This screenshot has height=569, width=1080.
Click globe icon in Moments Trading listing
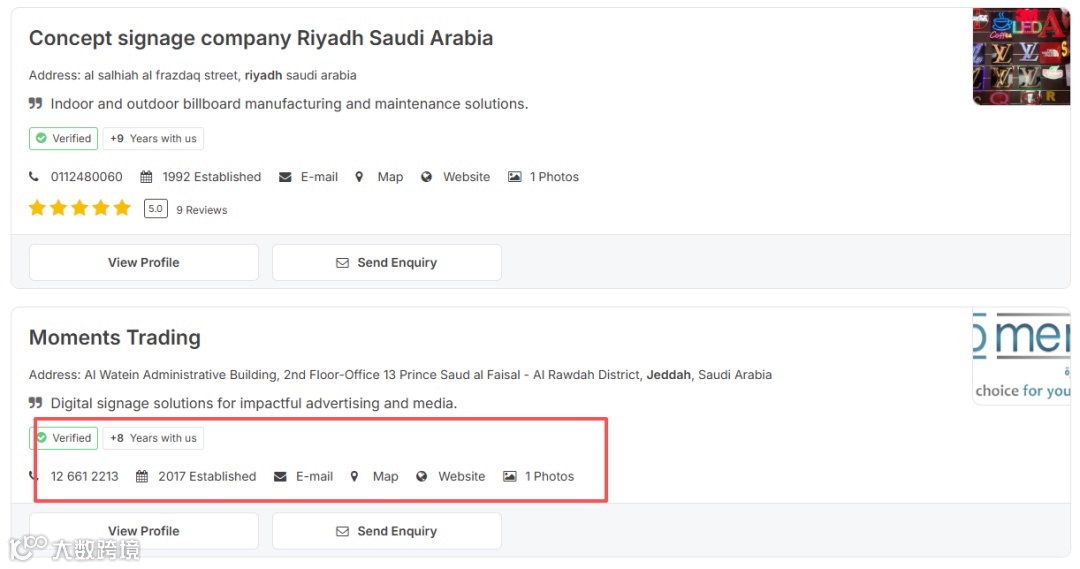point(421,477)
